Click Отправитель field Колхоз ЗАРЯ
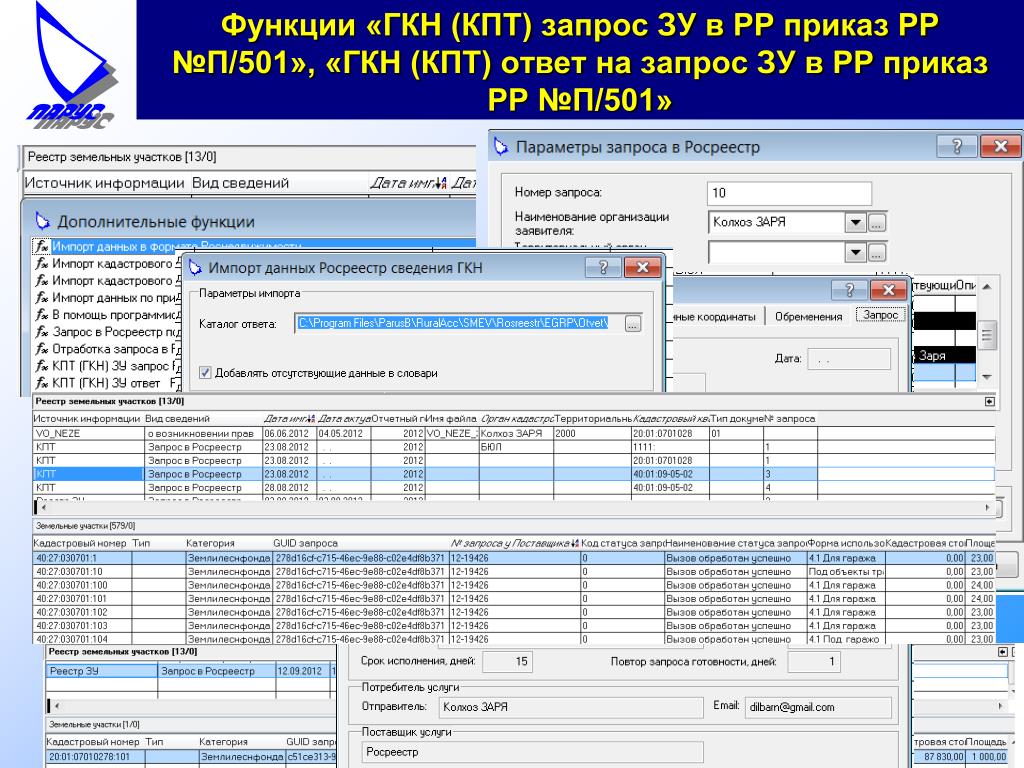 (x=571, y=707)
